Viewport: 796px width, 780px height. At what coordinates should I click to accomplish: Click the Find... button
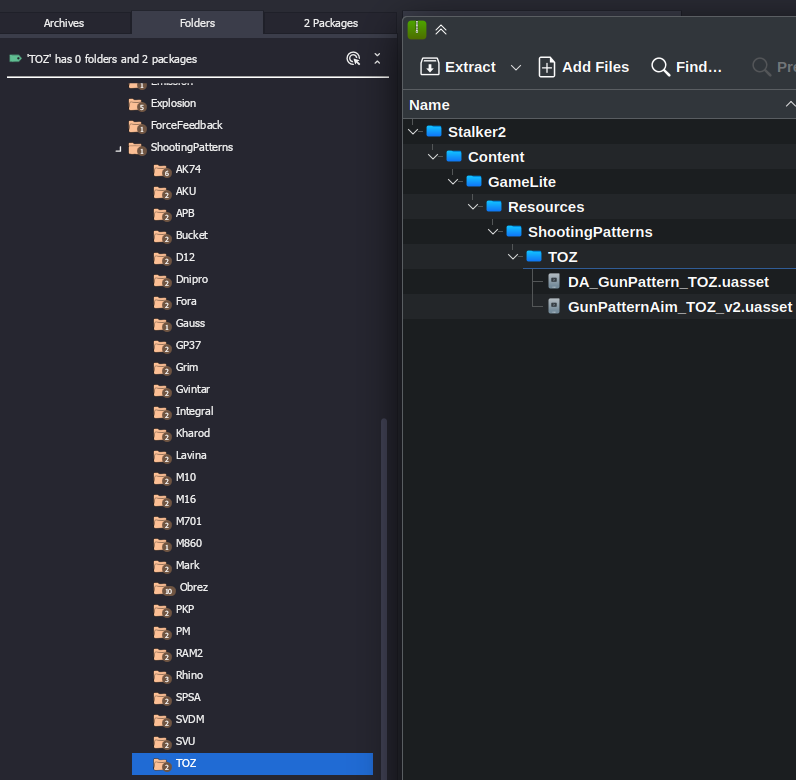point(686,67)
